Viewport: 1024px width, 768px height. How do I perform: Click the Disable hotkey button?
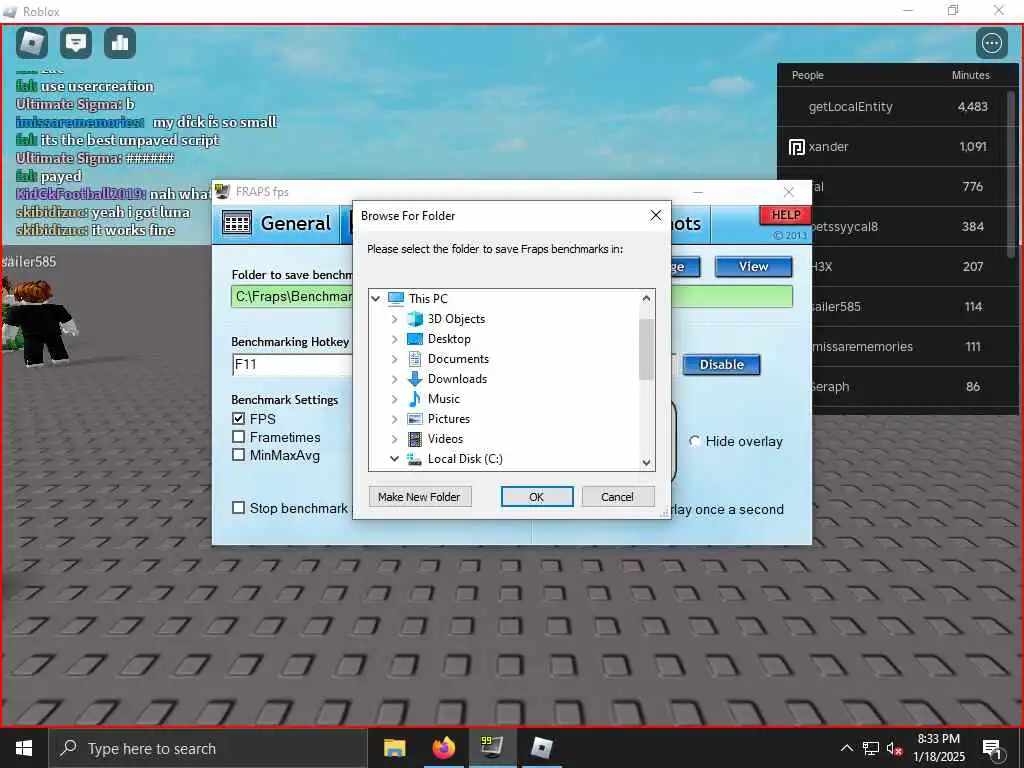tap(722, 364)
